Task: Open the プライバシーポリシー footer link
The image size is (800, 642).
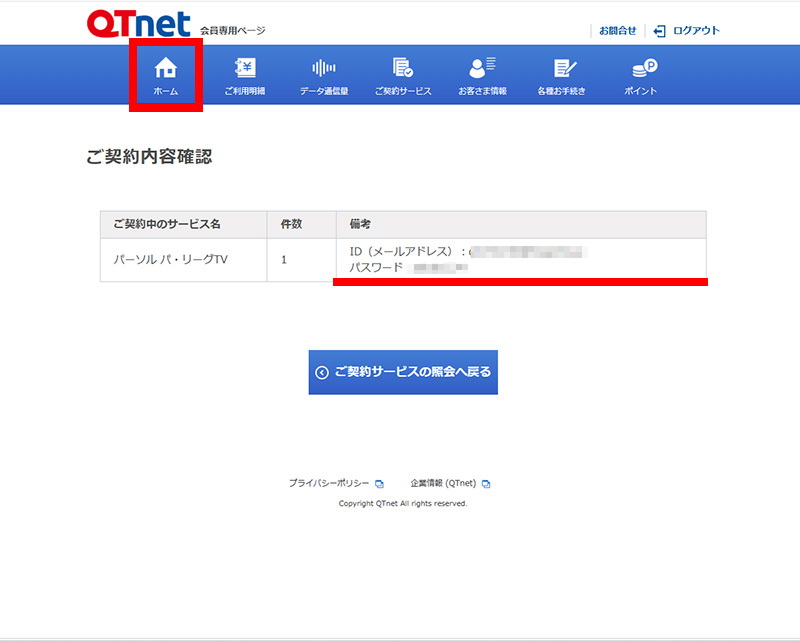Action: (x=329, y=483)
